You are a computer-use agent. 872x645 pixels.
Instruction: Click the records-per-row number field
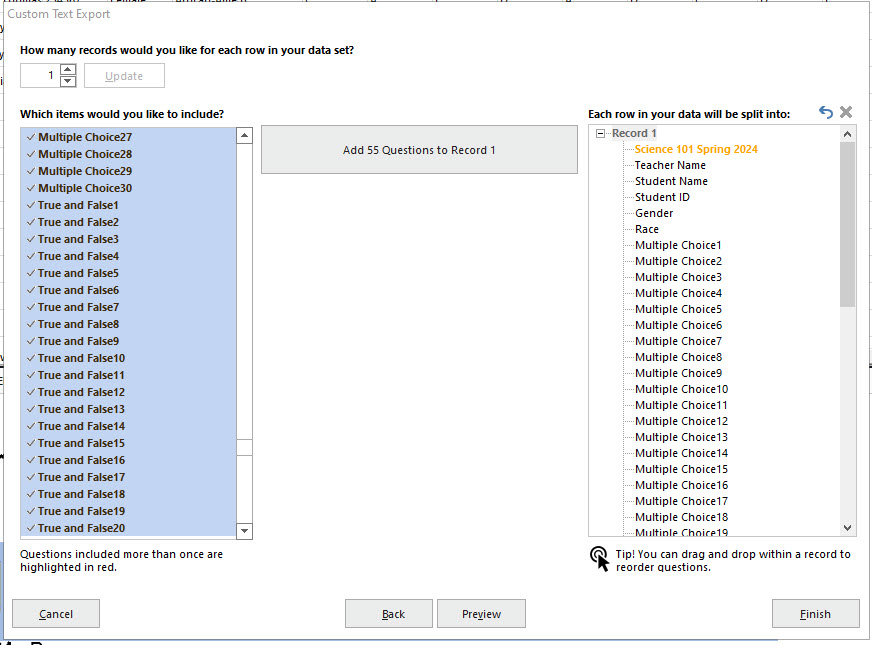pos(38,75)
